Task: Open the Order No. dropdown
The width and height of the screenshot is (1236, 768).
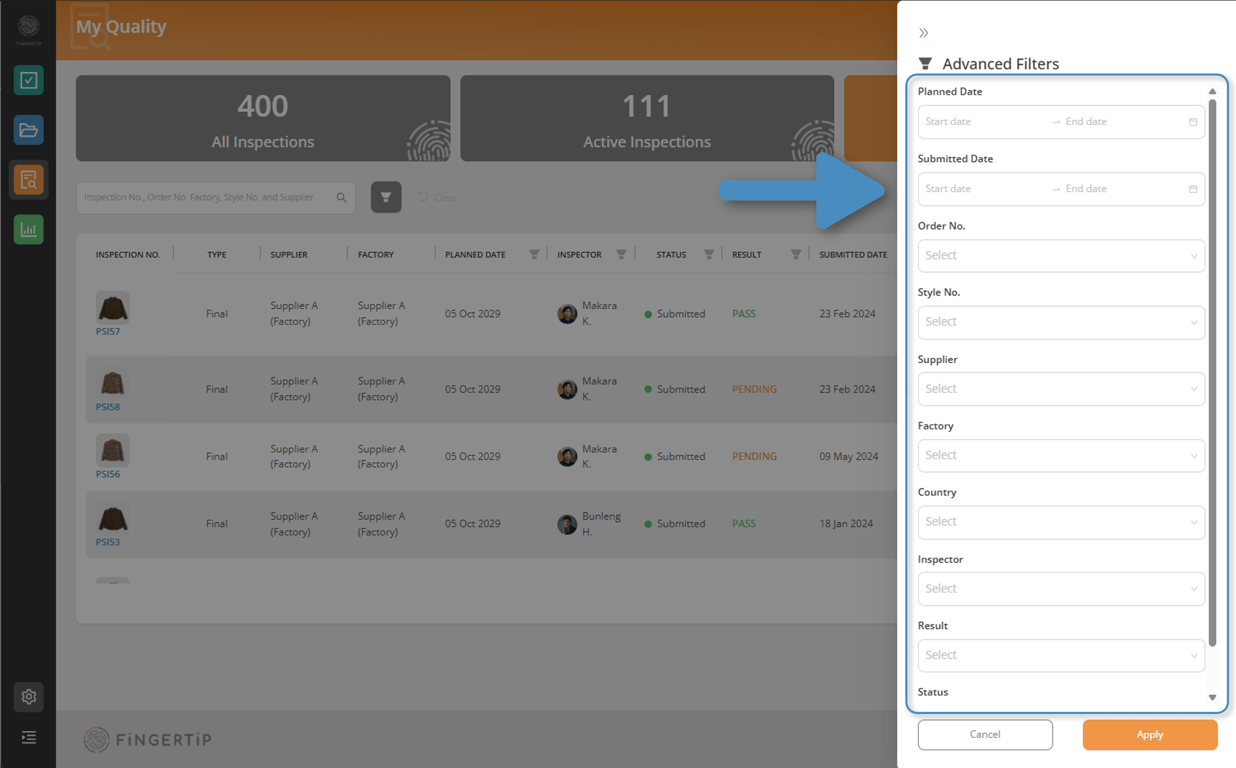Action: (x=1061, y=255)
